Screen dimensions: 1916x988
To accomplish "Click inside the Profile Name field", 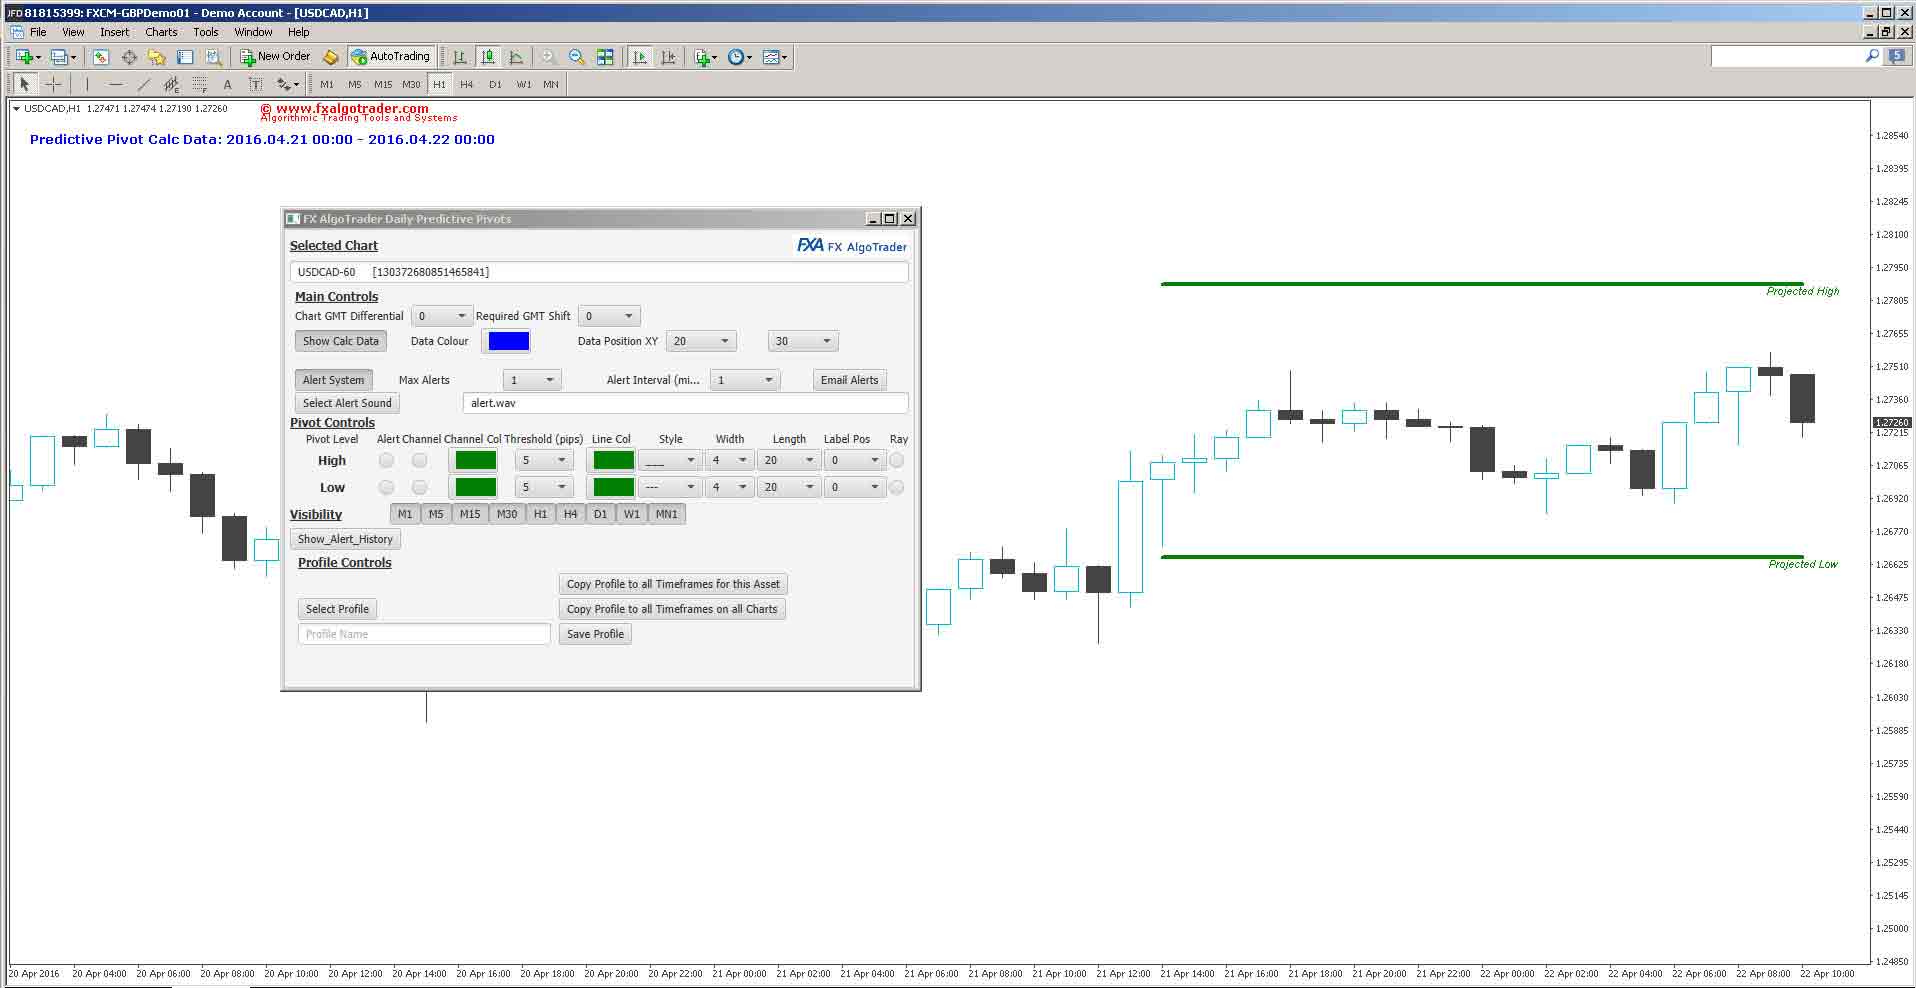I will click(424, 633).
